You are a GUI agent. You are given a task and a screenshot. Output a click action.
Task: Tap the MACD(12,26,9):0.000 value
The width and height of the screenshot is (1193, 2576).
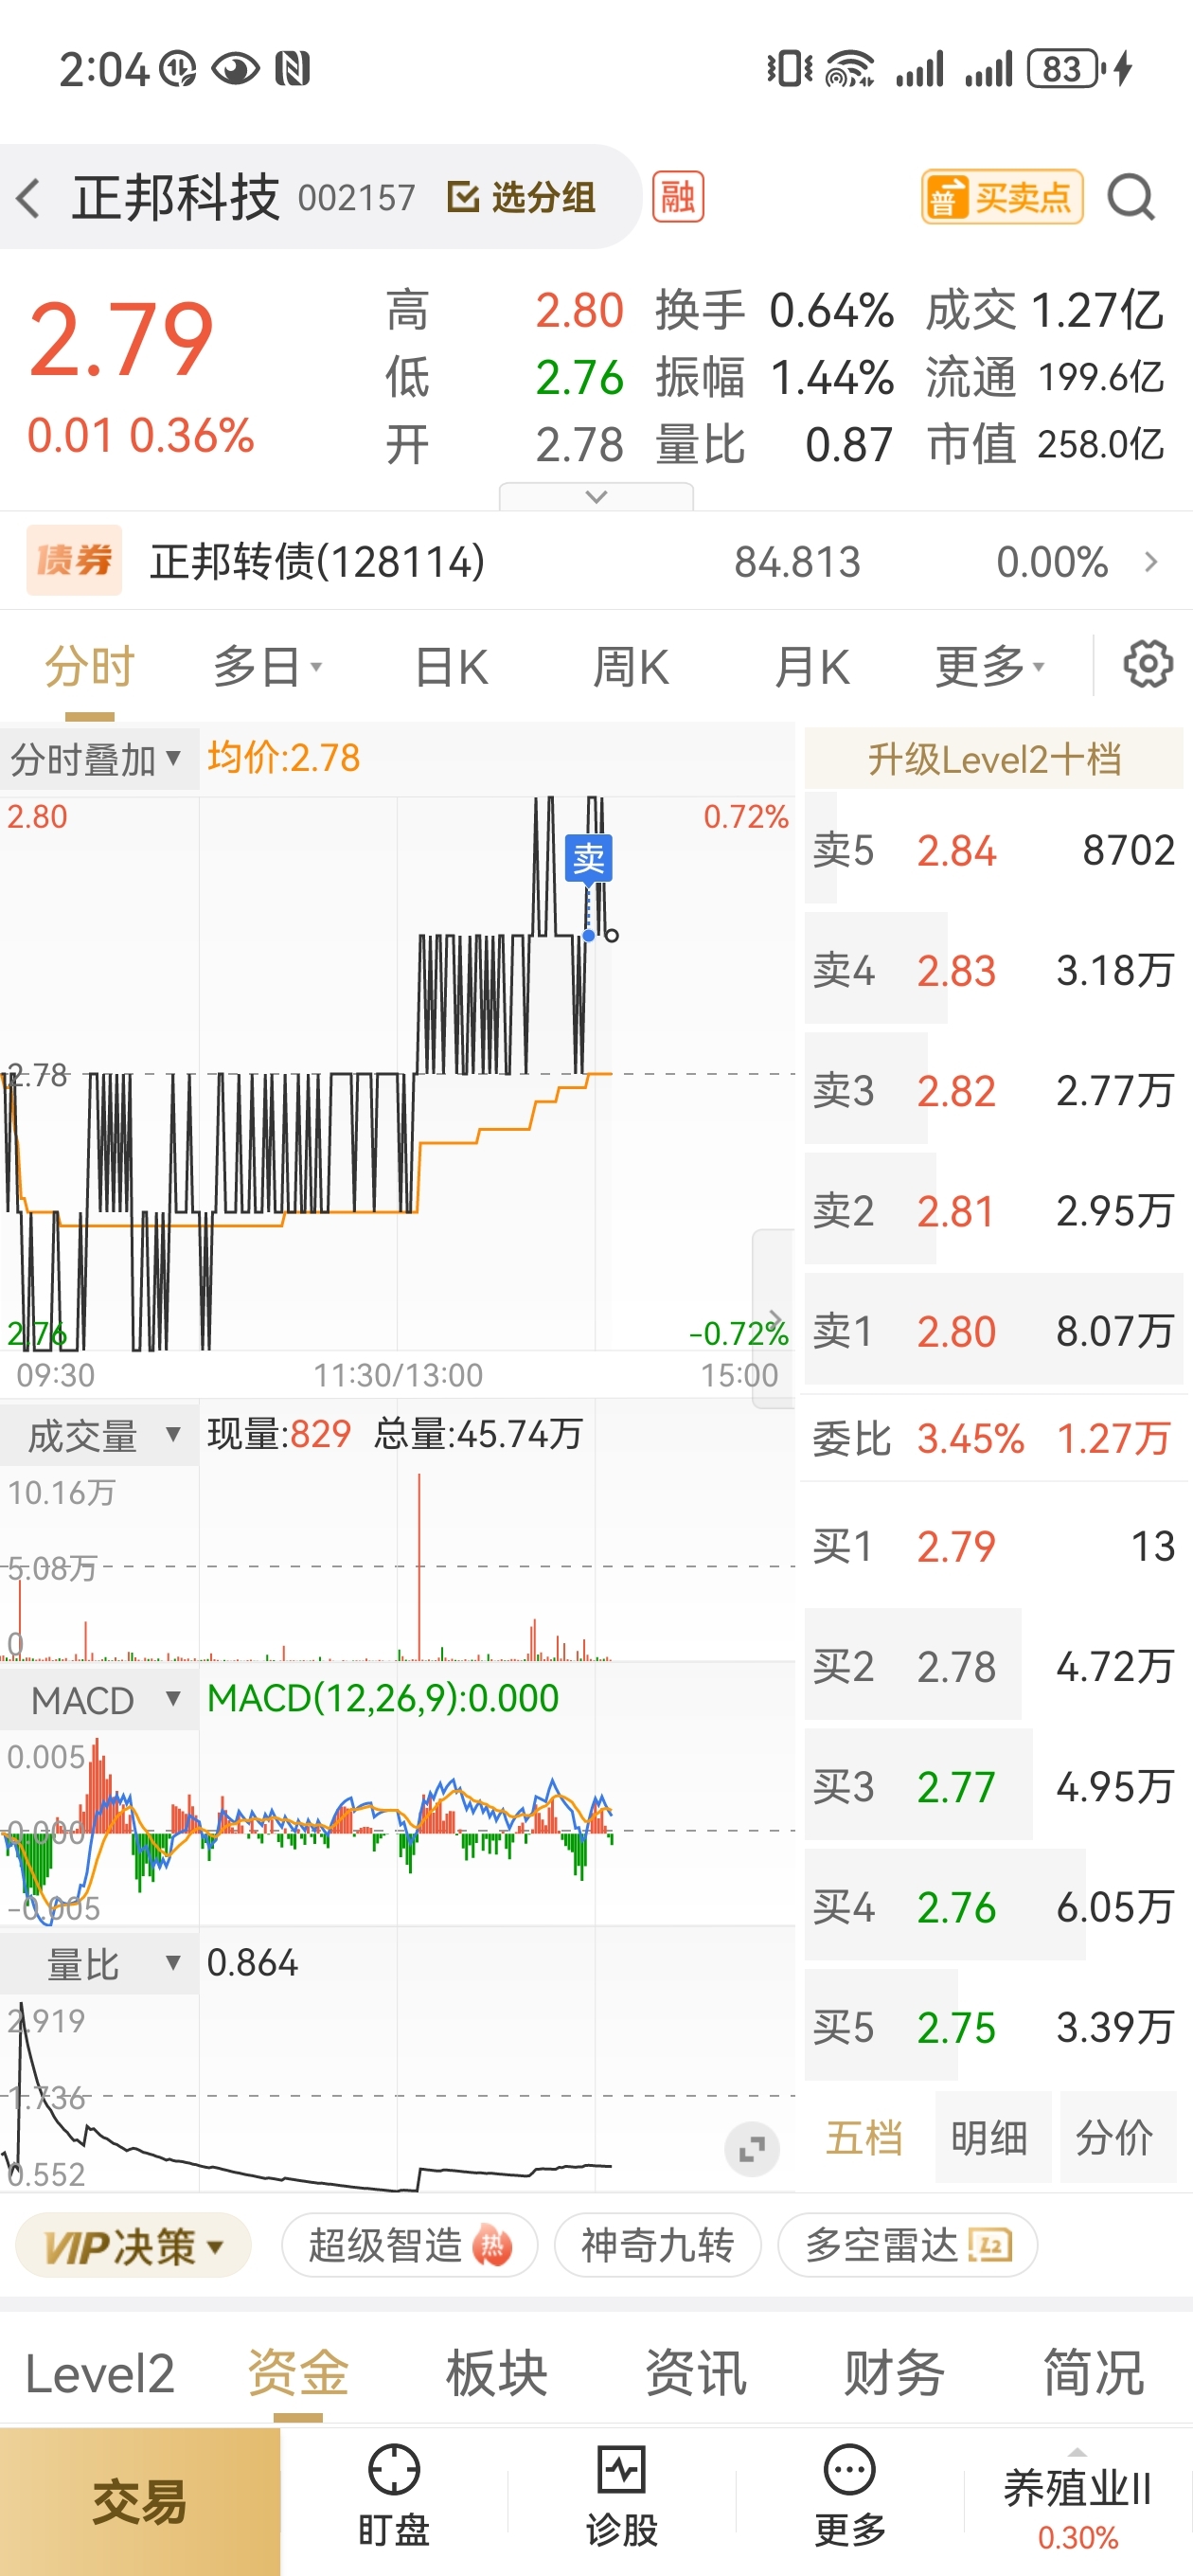pyautogui.click(x=383, y=1698)
